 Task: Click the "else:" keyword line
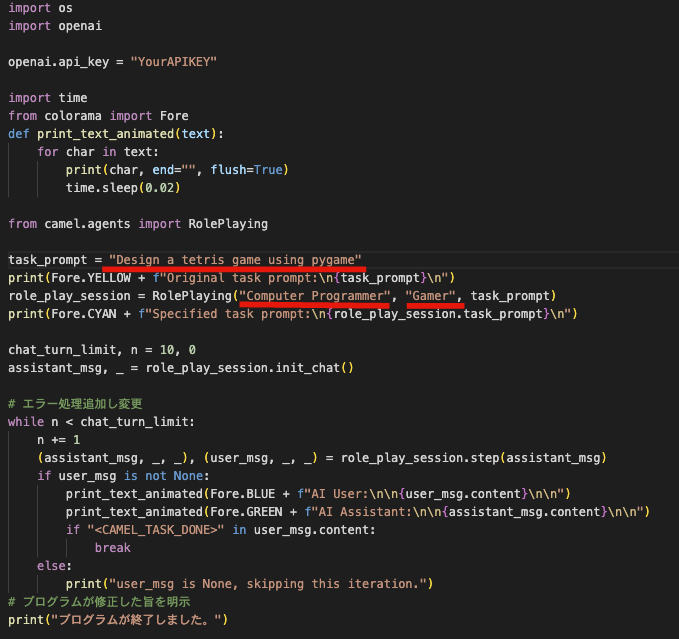54,566
